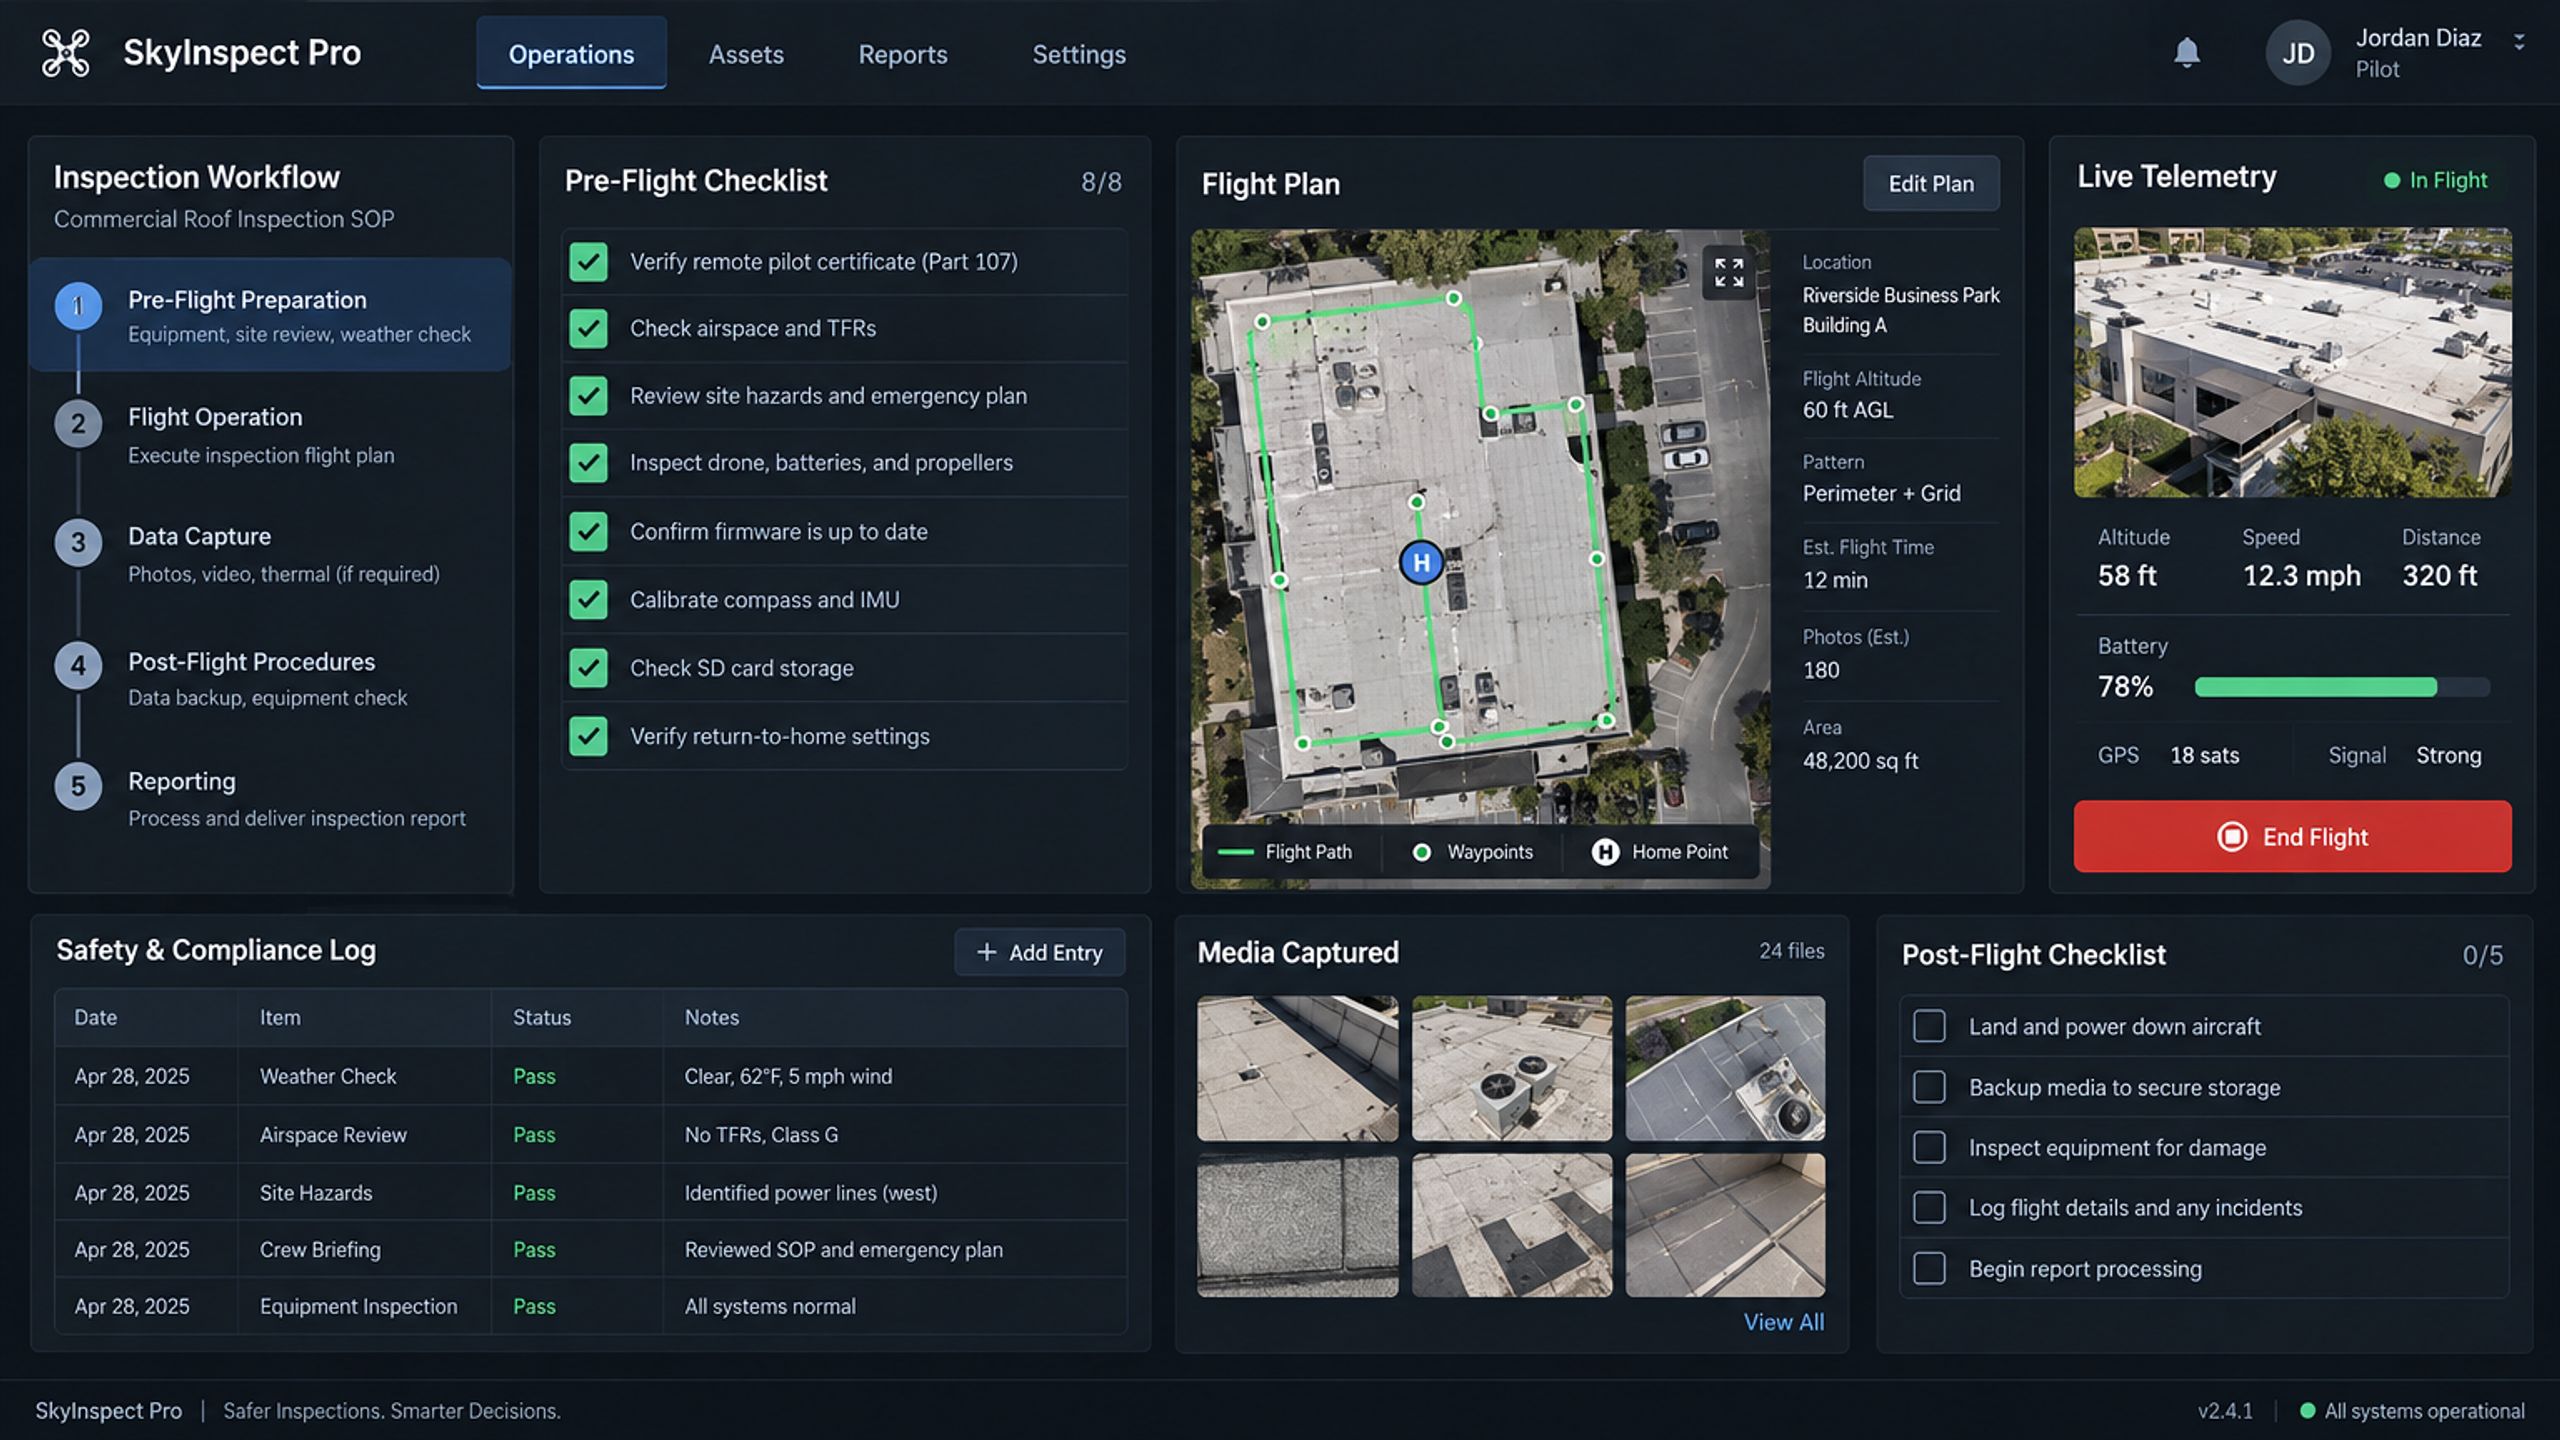
Task: Uncheck Inspect drone, batteries, and propellers
Action: pyautogui.click(x=588, y=463)
